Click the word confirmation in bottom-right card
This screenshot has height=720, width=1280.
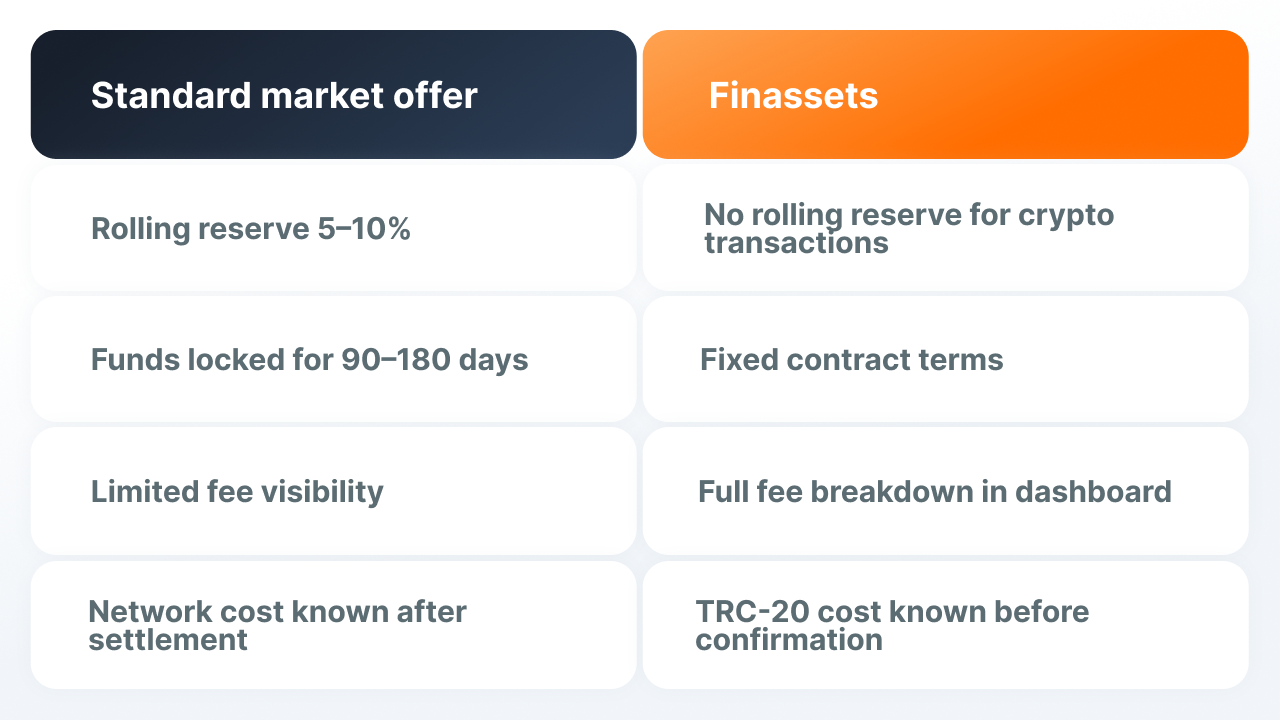pyautogui.click(x=789, y=640)
